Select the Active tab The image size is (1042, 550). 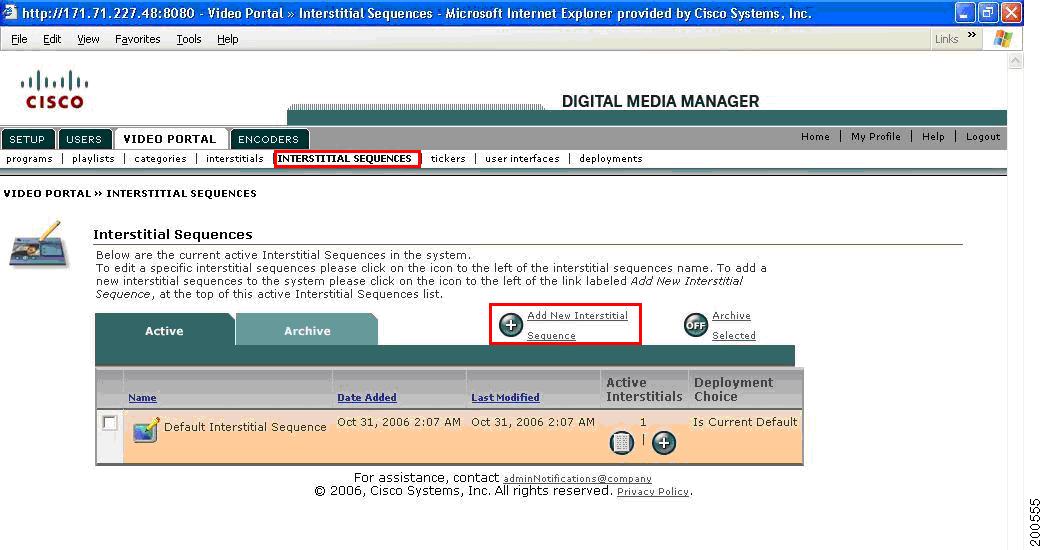(164, 330)
